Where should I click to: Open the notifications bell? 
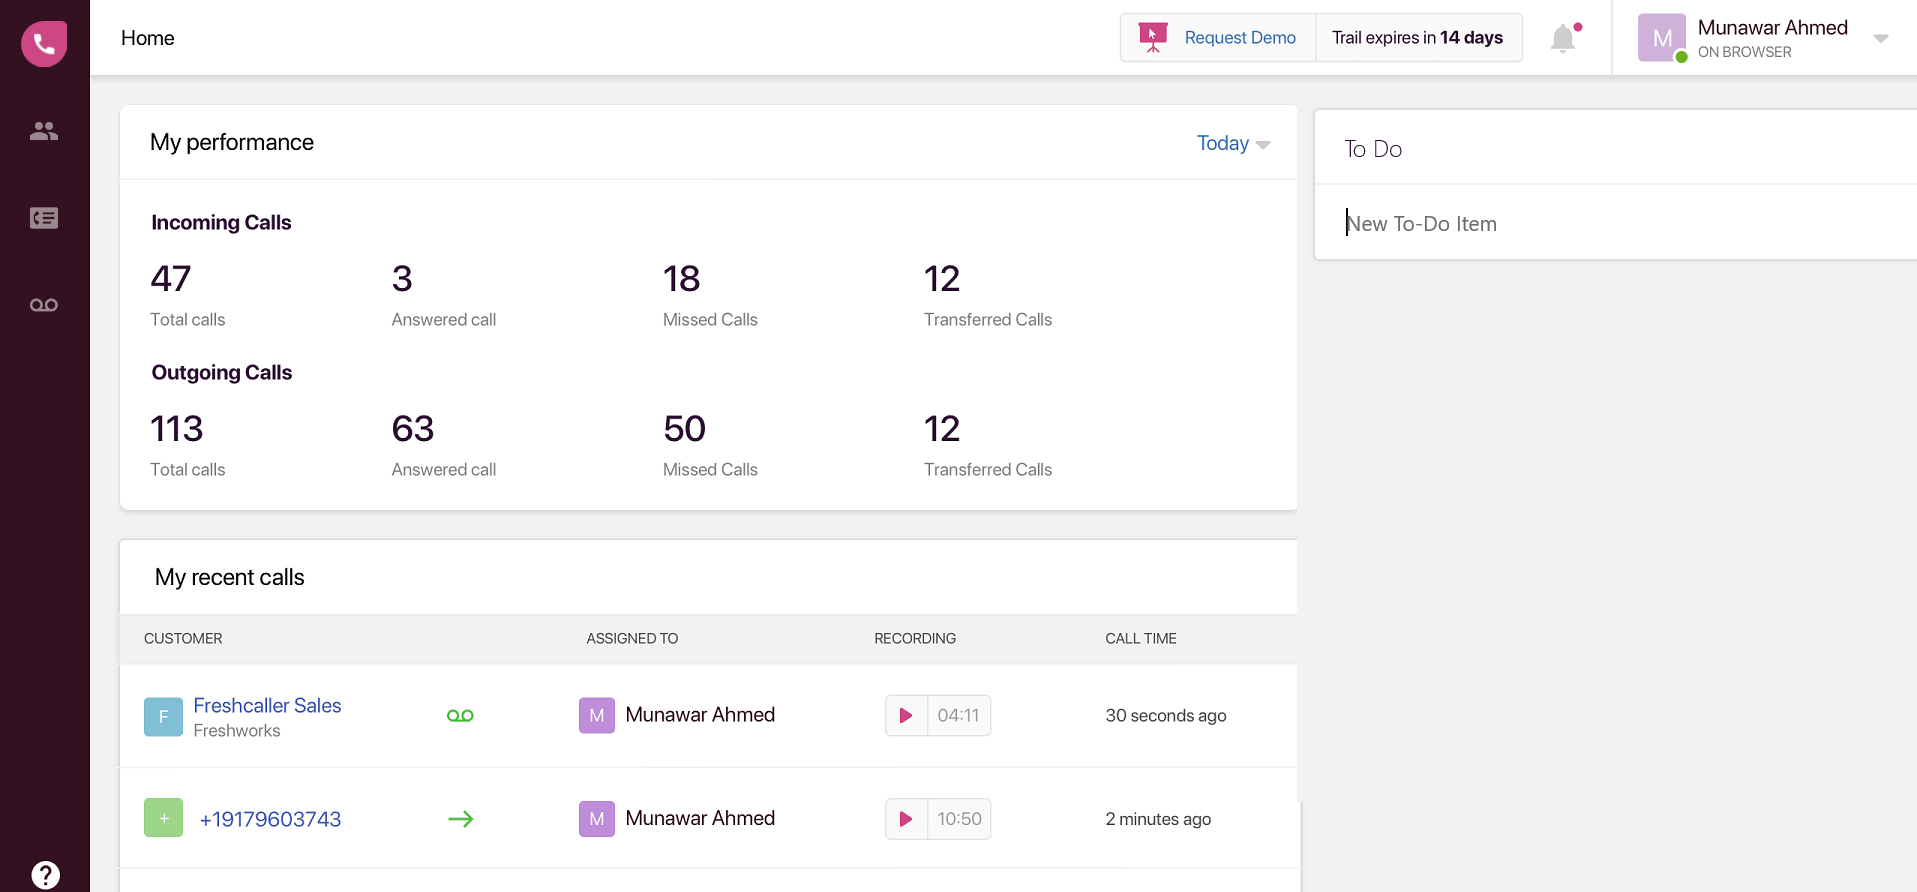(x=1563, y=39)
